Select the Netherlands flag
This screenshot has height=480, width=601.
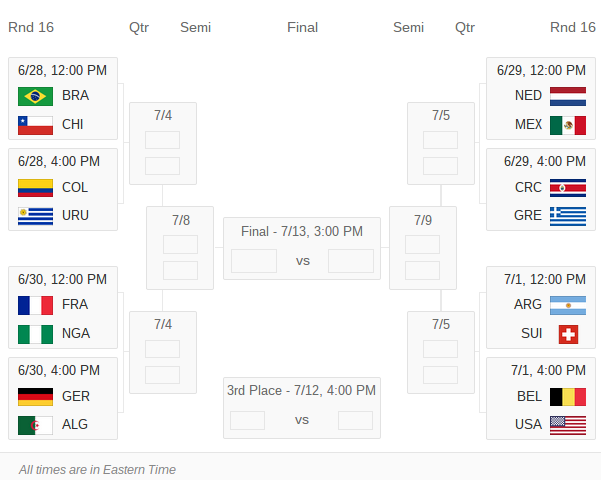tap(567, 96)
